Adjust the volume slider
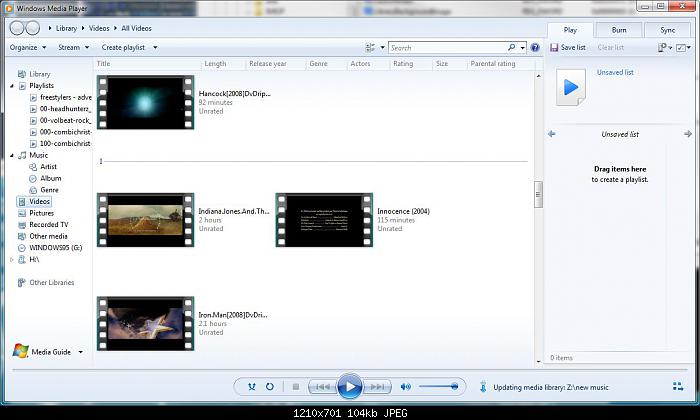 [438, 387]
